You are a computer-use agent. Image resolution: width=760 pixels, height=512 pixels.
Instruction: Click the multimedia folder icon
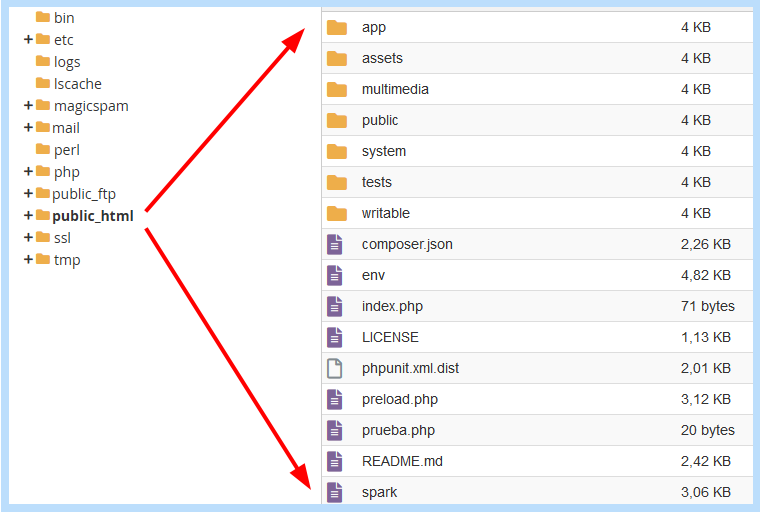336,90
